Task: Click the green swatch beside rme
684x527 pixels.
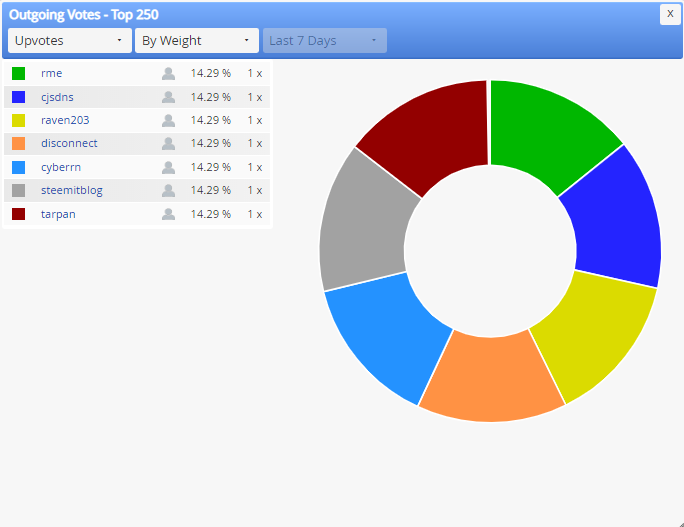Action: [x=18, y=73]
